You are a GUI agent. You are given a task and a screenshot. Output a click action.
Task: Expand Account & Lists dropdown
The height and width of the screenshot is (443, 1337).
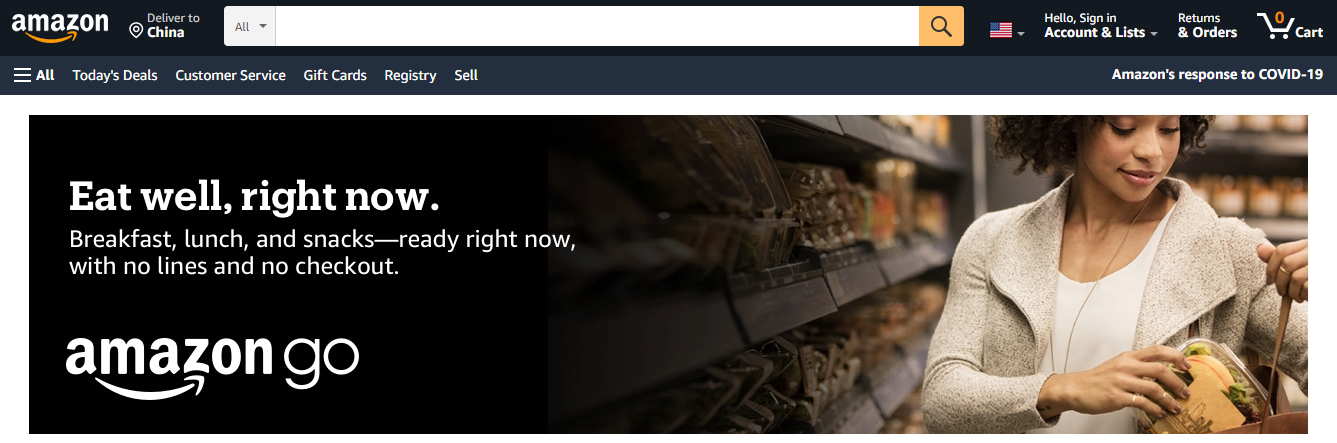coord(1101,26)
